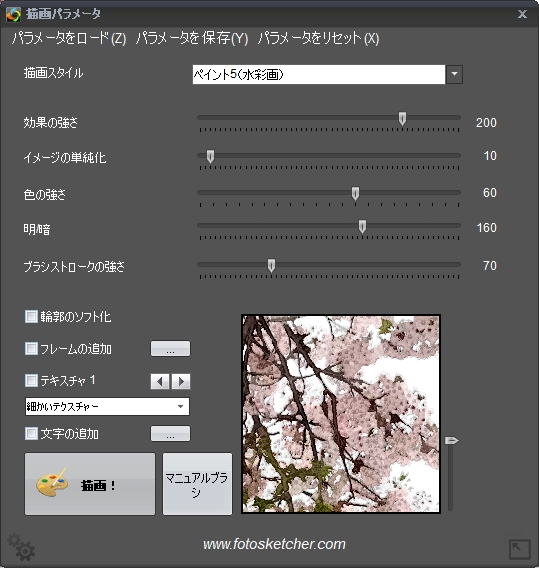This screenshot has height=568, width=539.
Task: Click 効果の強さ slider handle
Action: 402,118
